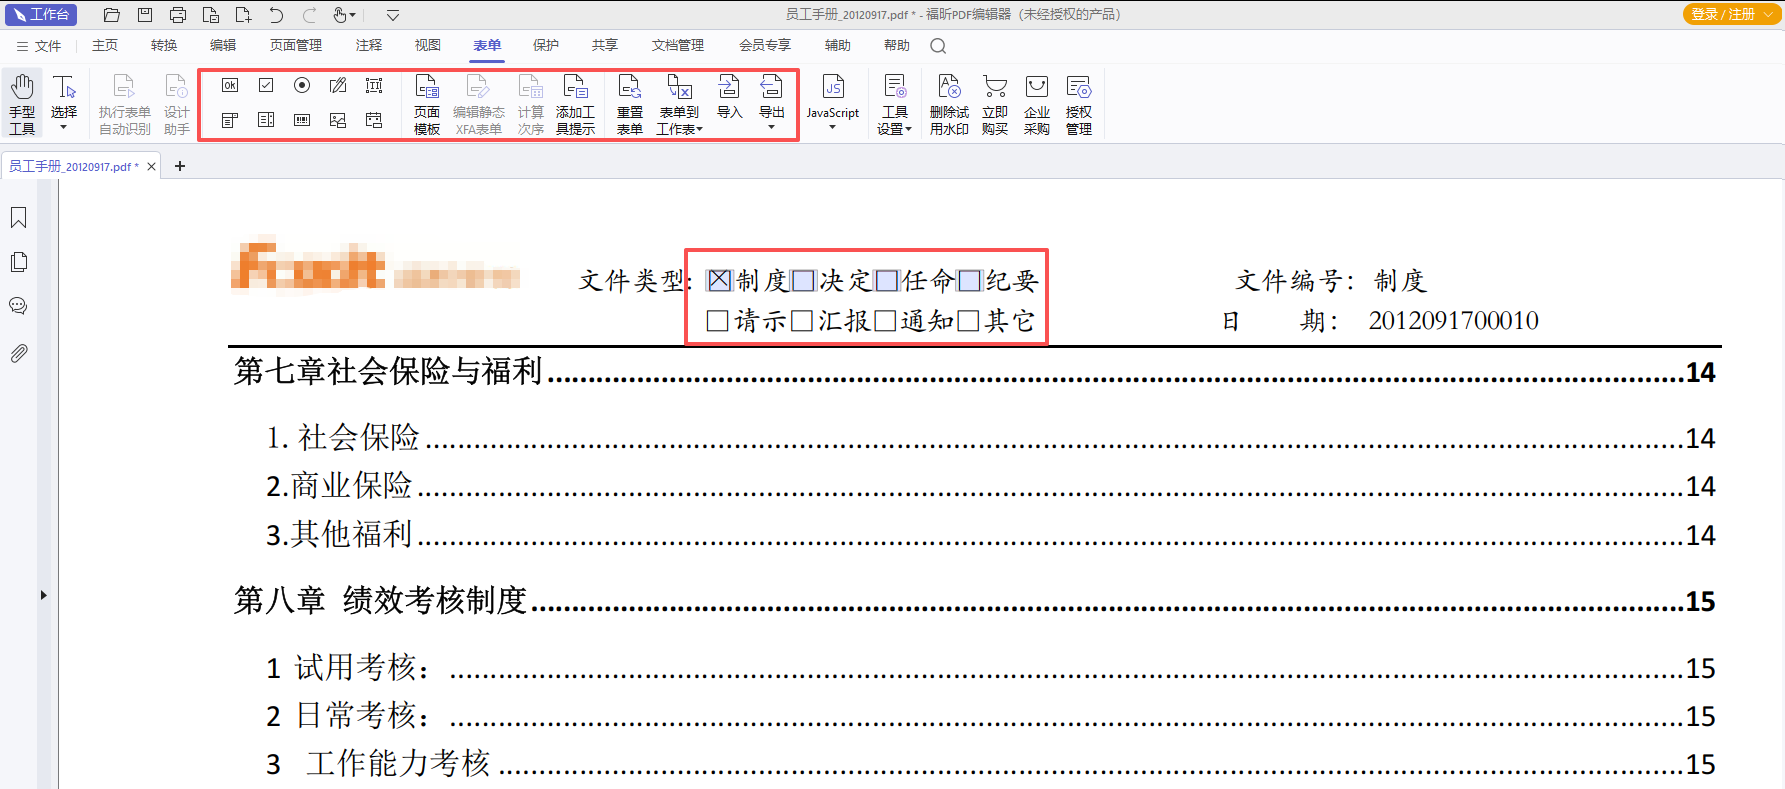This screenshot has height=789, width=1785.
Task: Open the bookmarks panel in the left sidebar
Action: point(18,218)
